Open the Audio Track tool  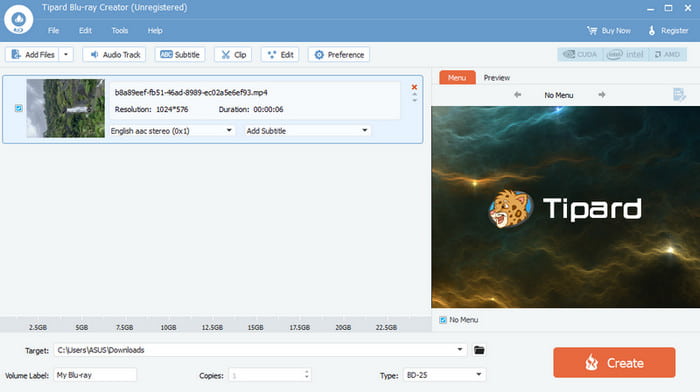point(114,54)
